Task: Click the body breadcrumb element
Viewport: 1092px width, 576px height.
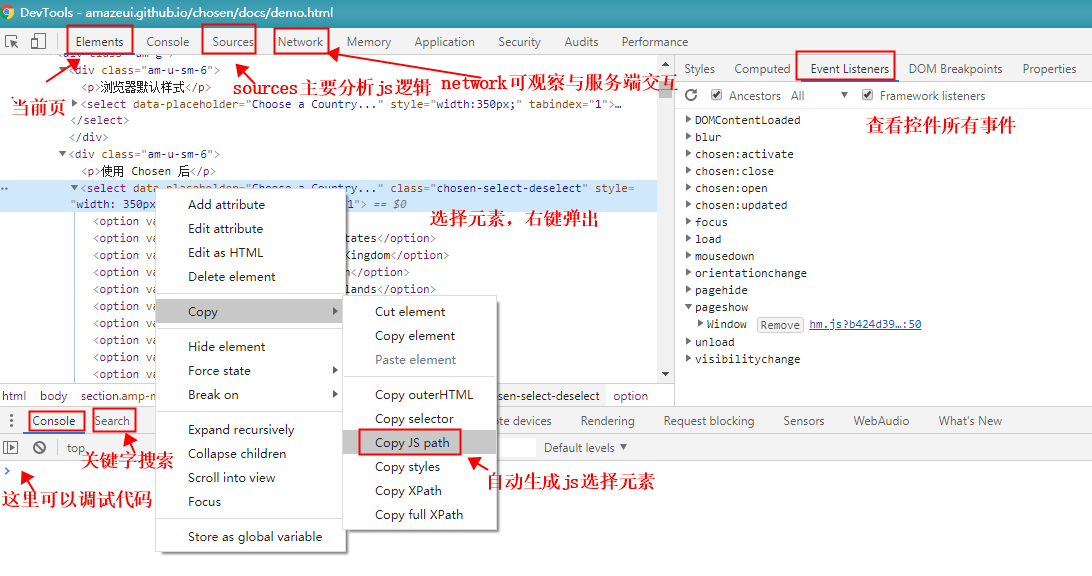Action: coord(54,396)
